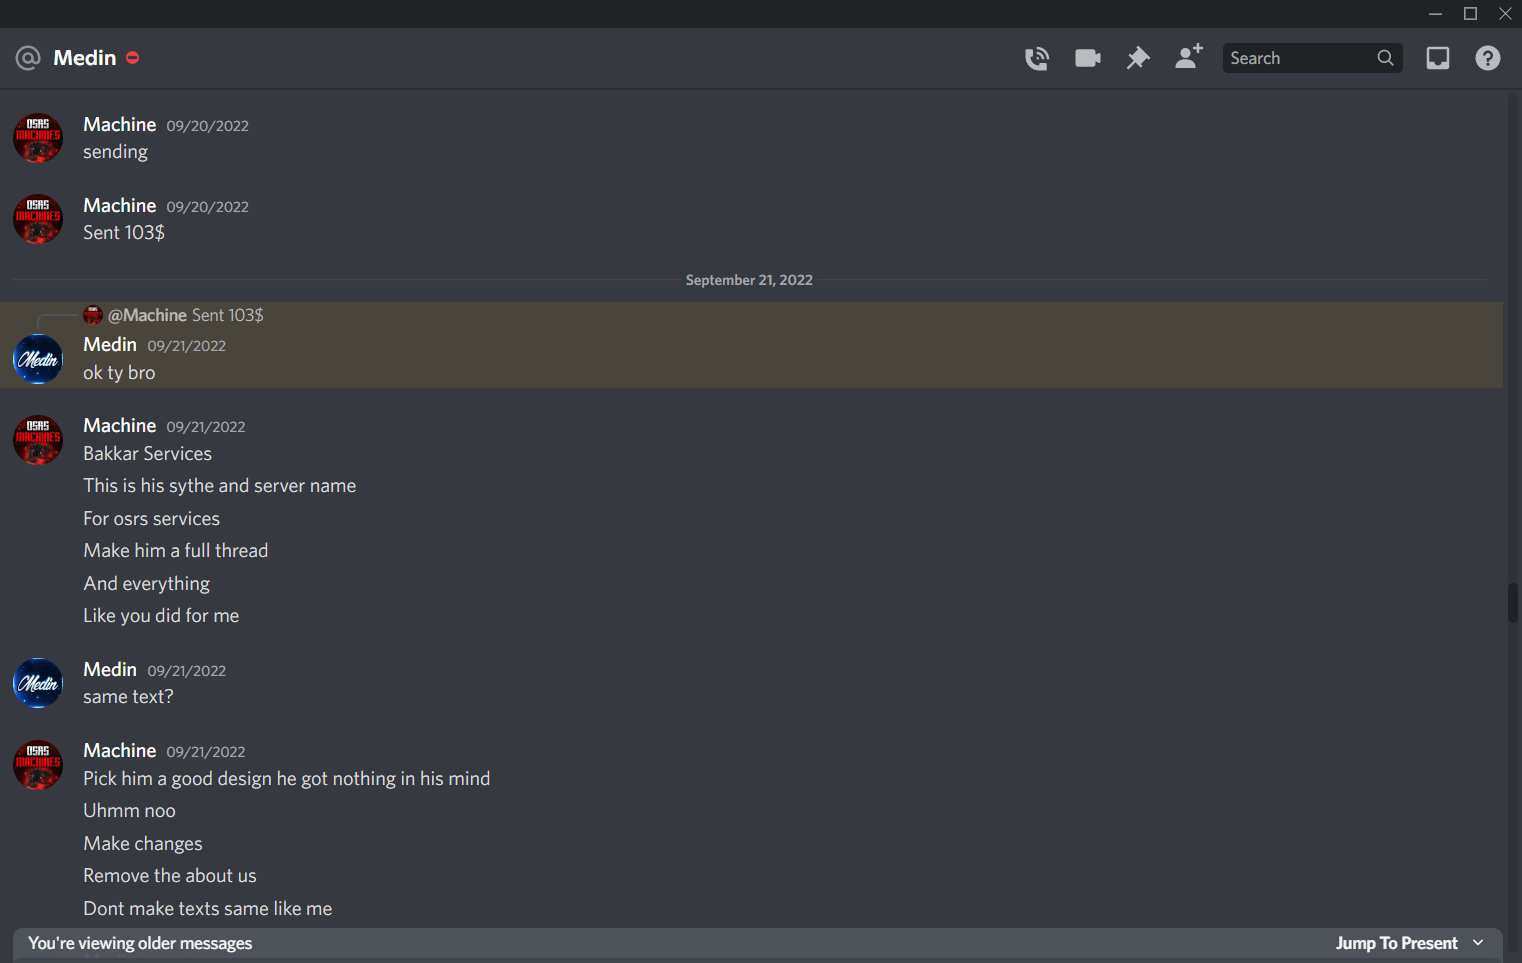Viewport: 1522px width, 963px height.
Task: Start a video call
Action: pos(1088,58)
